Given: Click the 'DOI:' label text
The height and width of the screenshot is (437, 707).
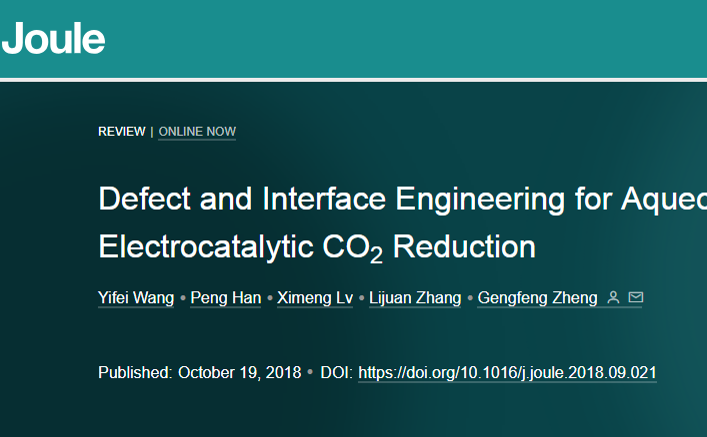Looking at the screenshot, I should pos(336,372).
